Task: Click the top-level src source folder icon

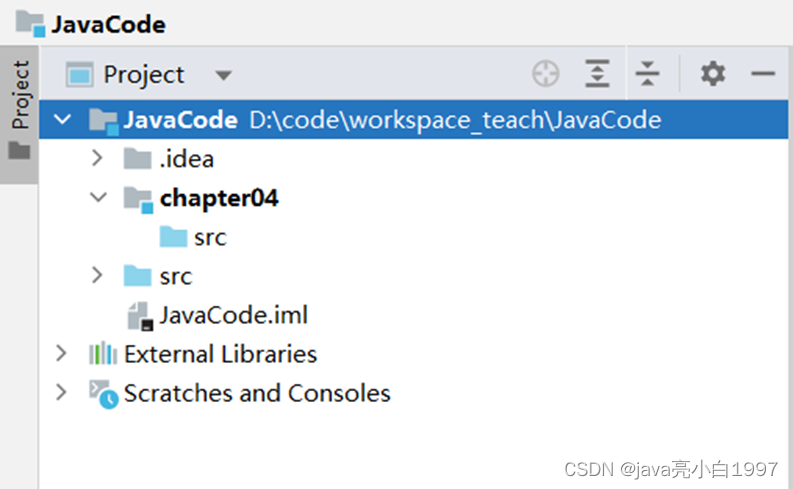Action: pyautogui.click(x=138, y=276)
